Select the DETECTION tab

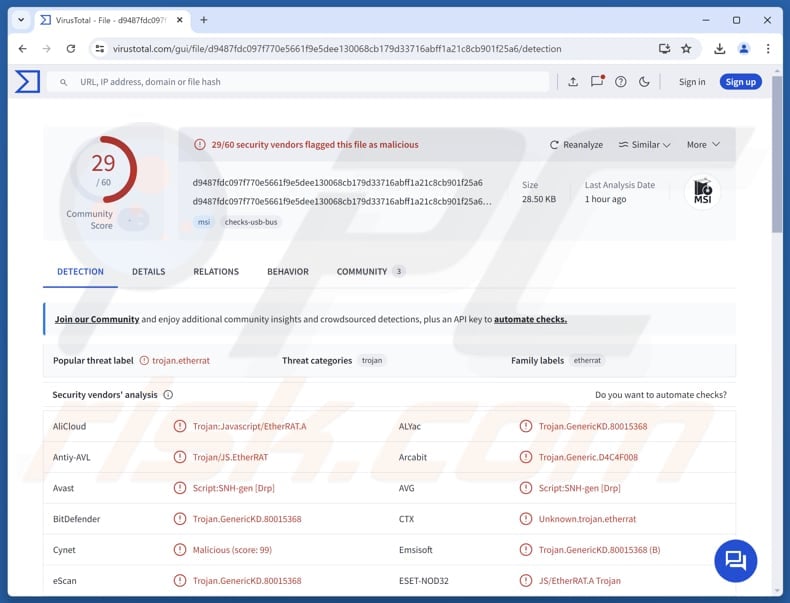(x=80, y=272)
